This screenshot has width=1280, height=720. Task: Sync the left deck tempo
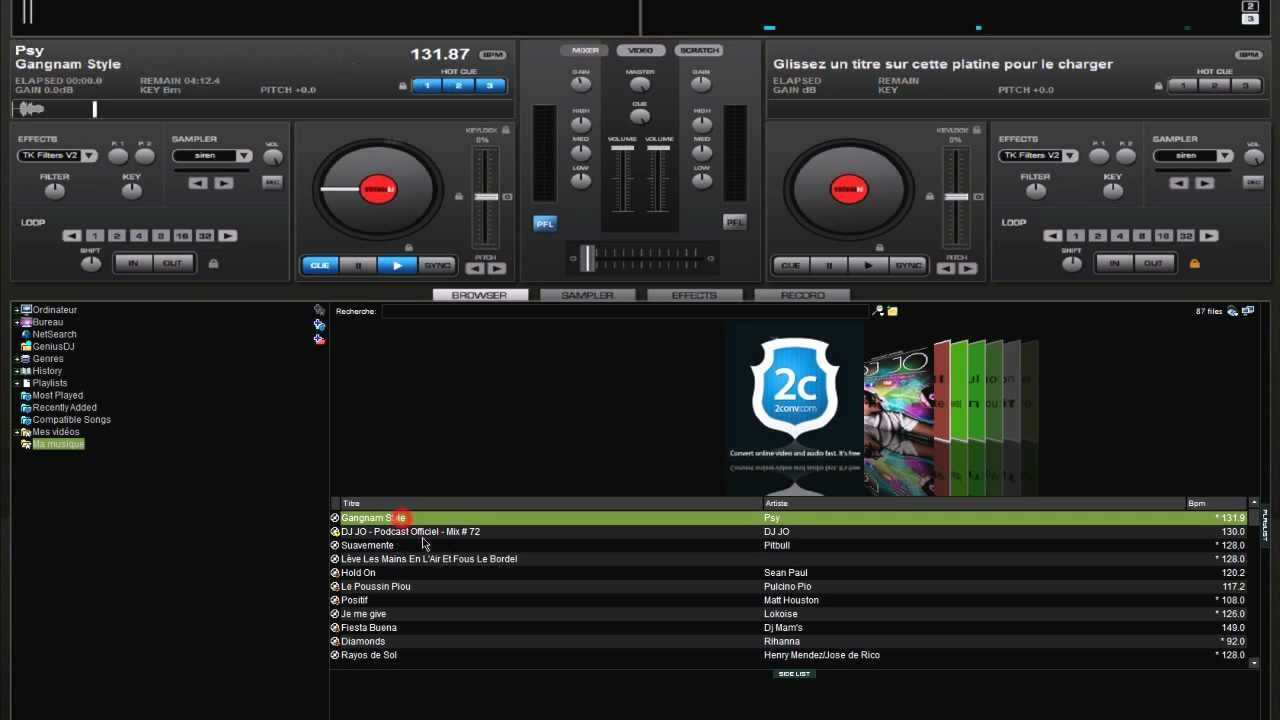pyautogui.click(x=436, y=265)
